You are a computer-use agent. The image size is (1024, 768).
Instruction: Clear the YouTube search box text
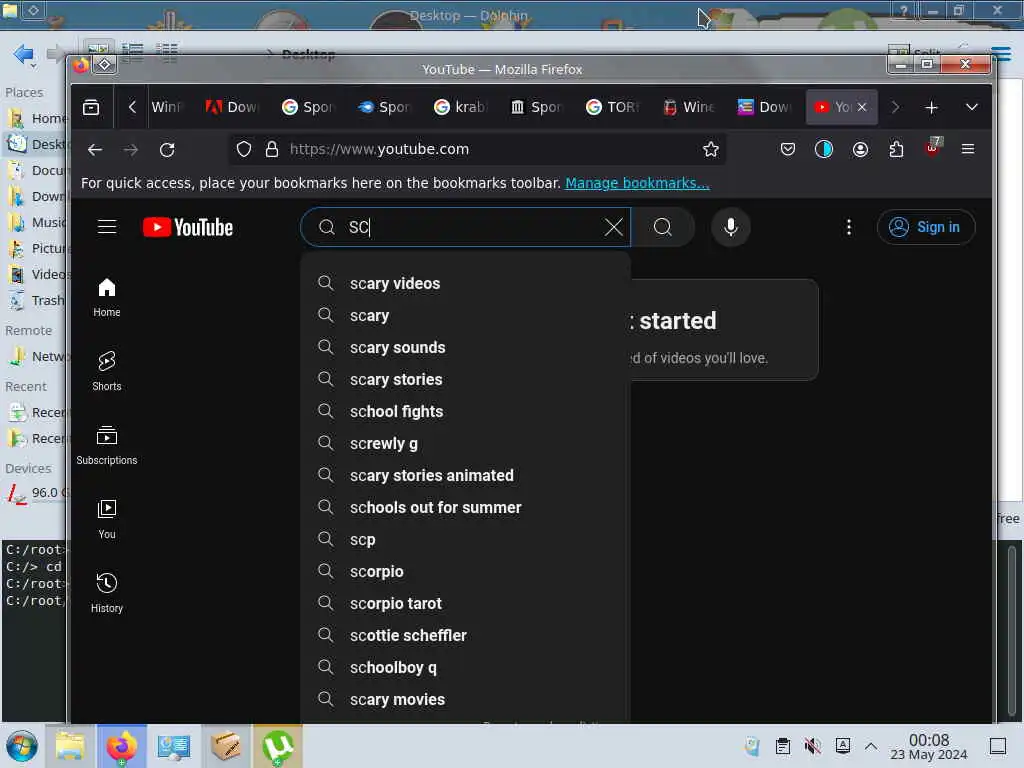[613, 227]
